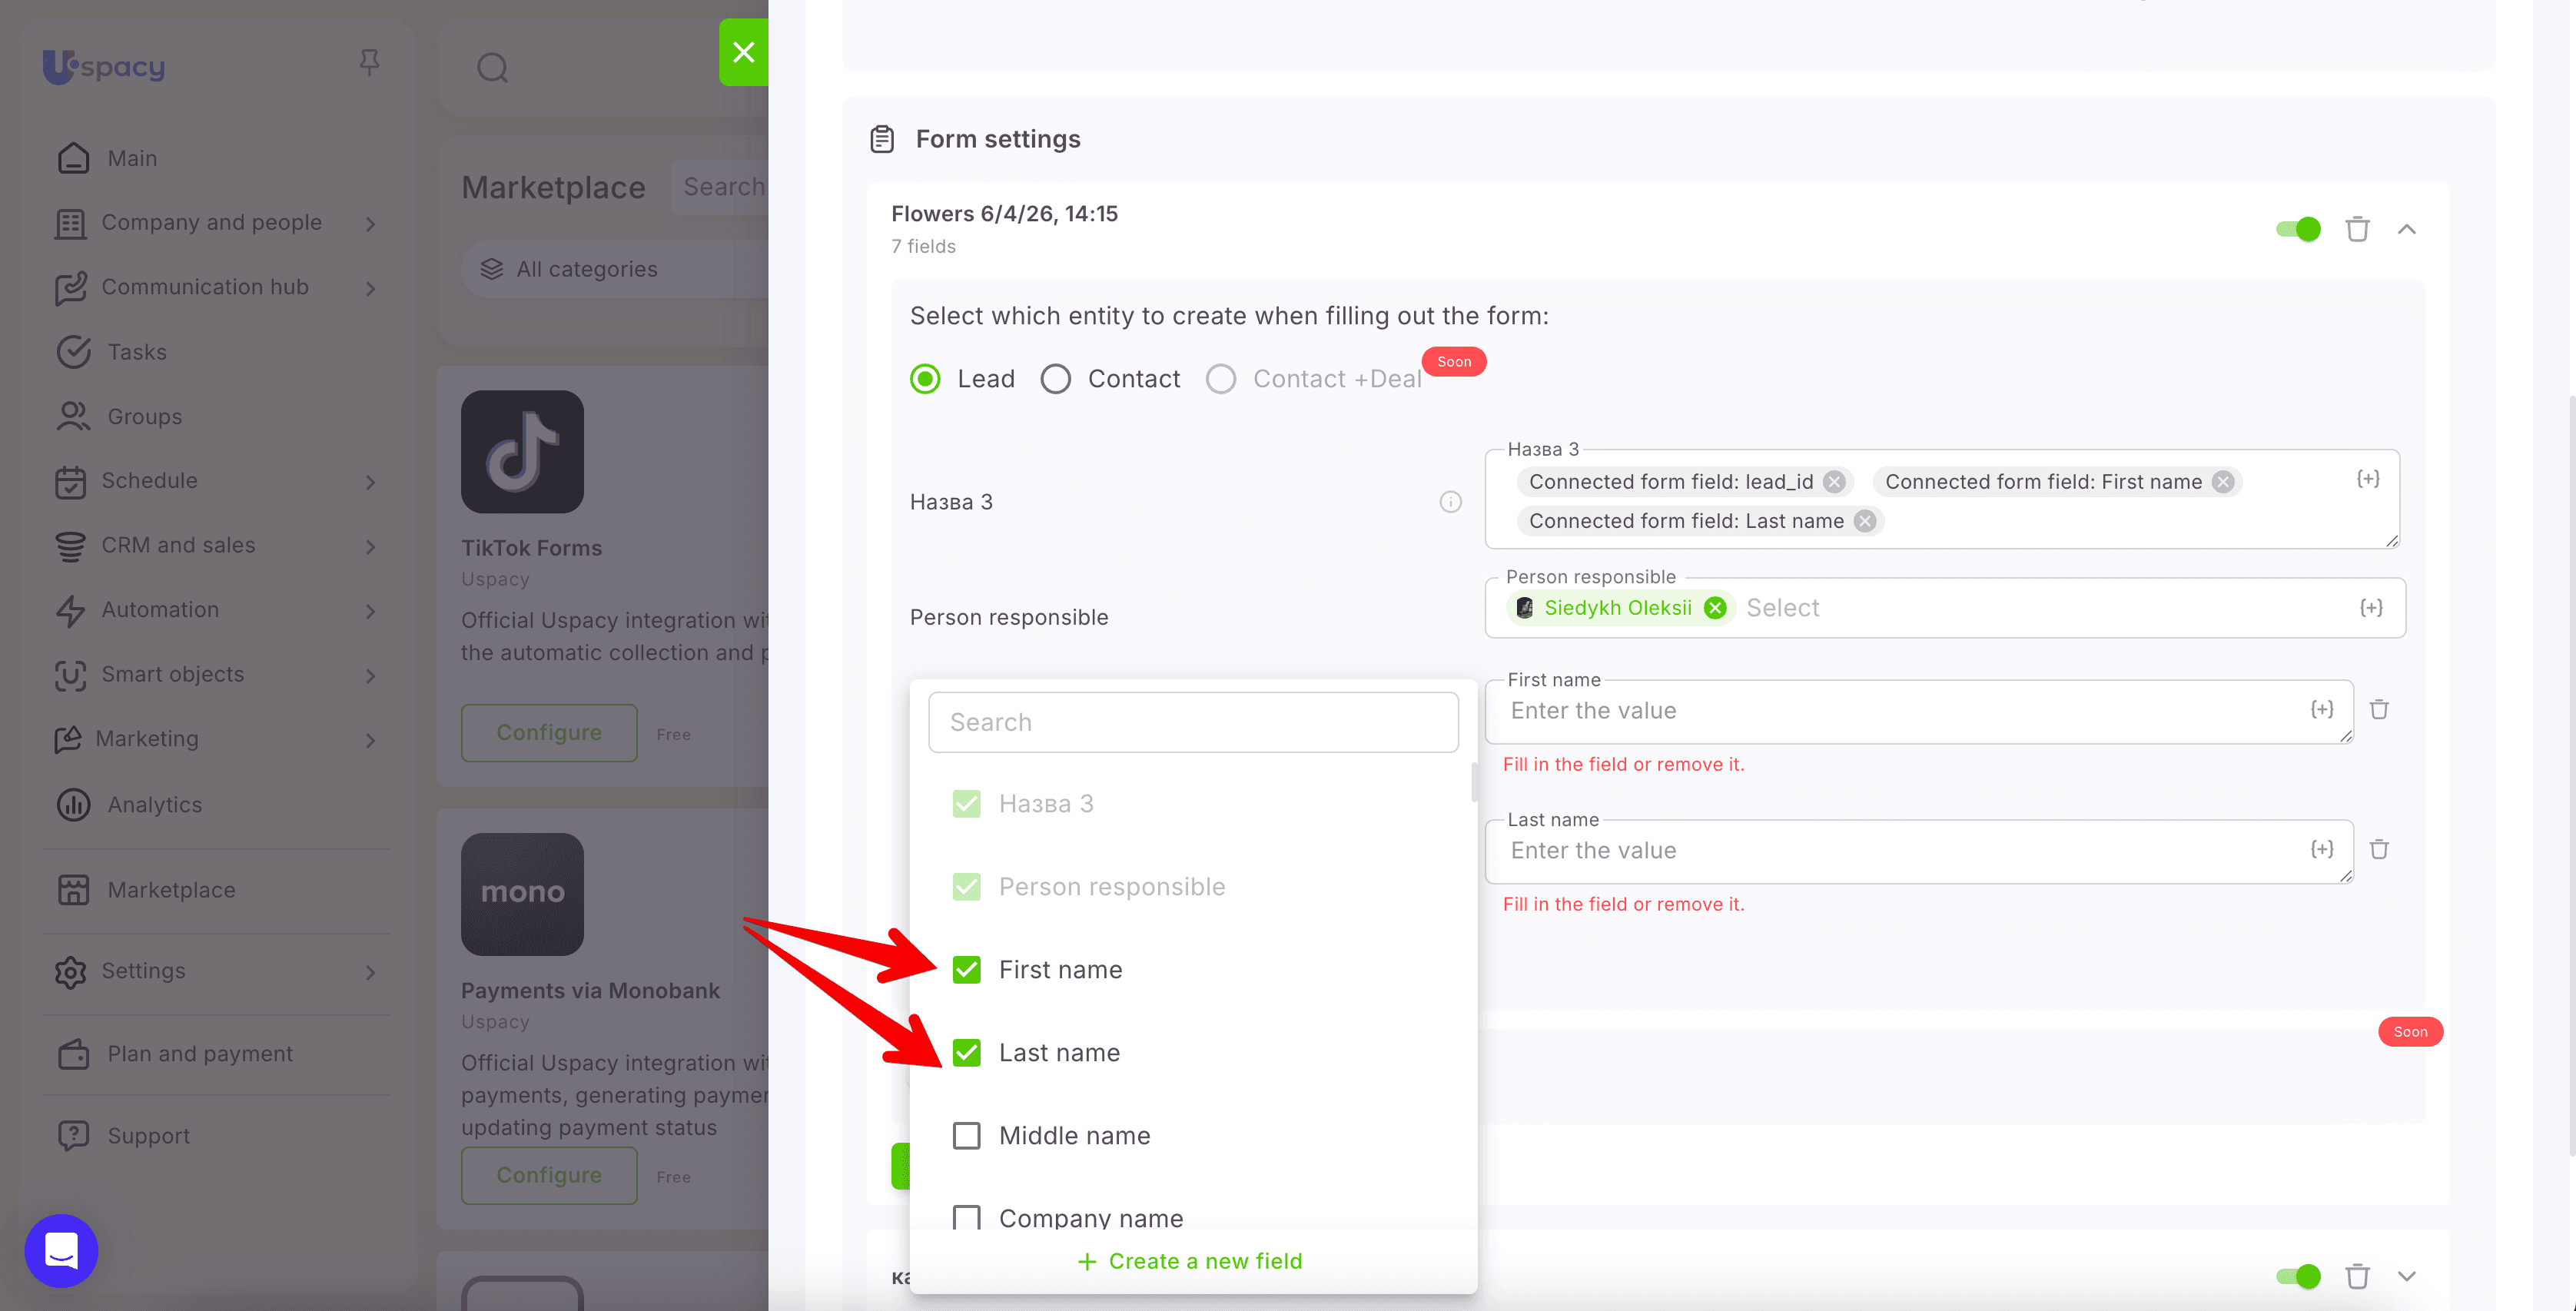The width and height of the screenshot is (2576, 1311).
Task: Toggle the Flowers form switch
Action: click(2298, 229)
